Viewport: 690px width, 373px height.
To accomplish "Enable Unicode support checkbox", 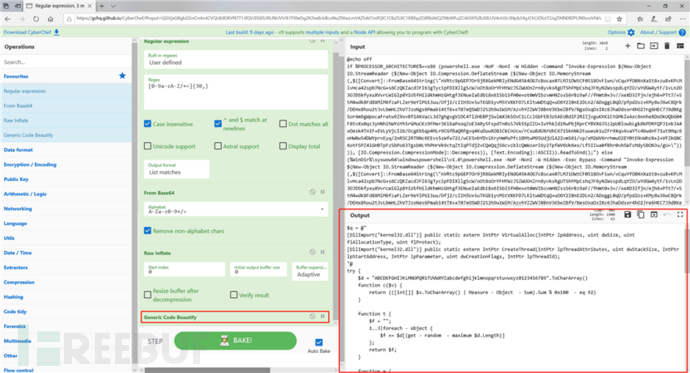I will click(x=147, y=146).
